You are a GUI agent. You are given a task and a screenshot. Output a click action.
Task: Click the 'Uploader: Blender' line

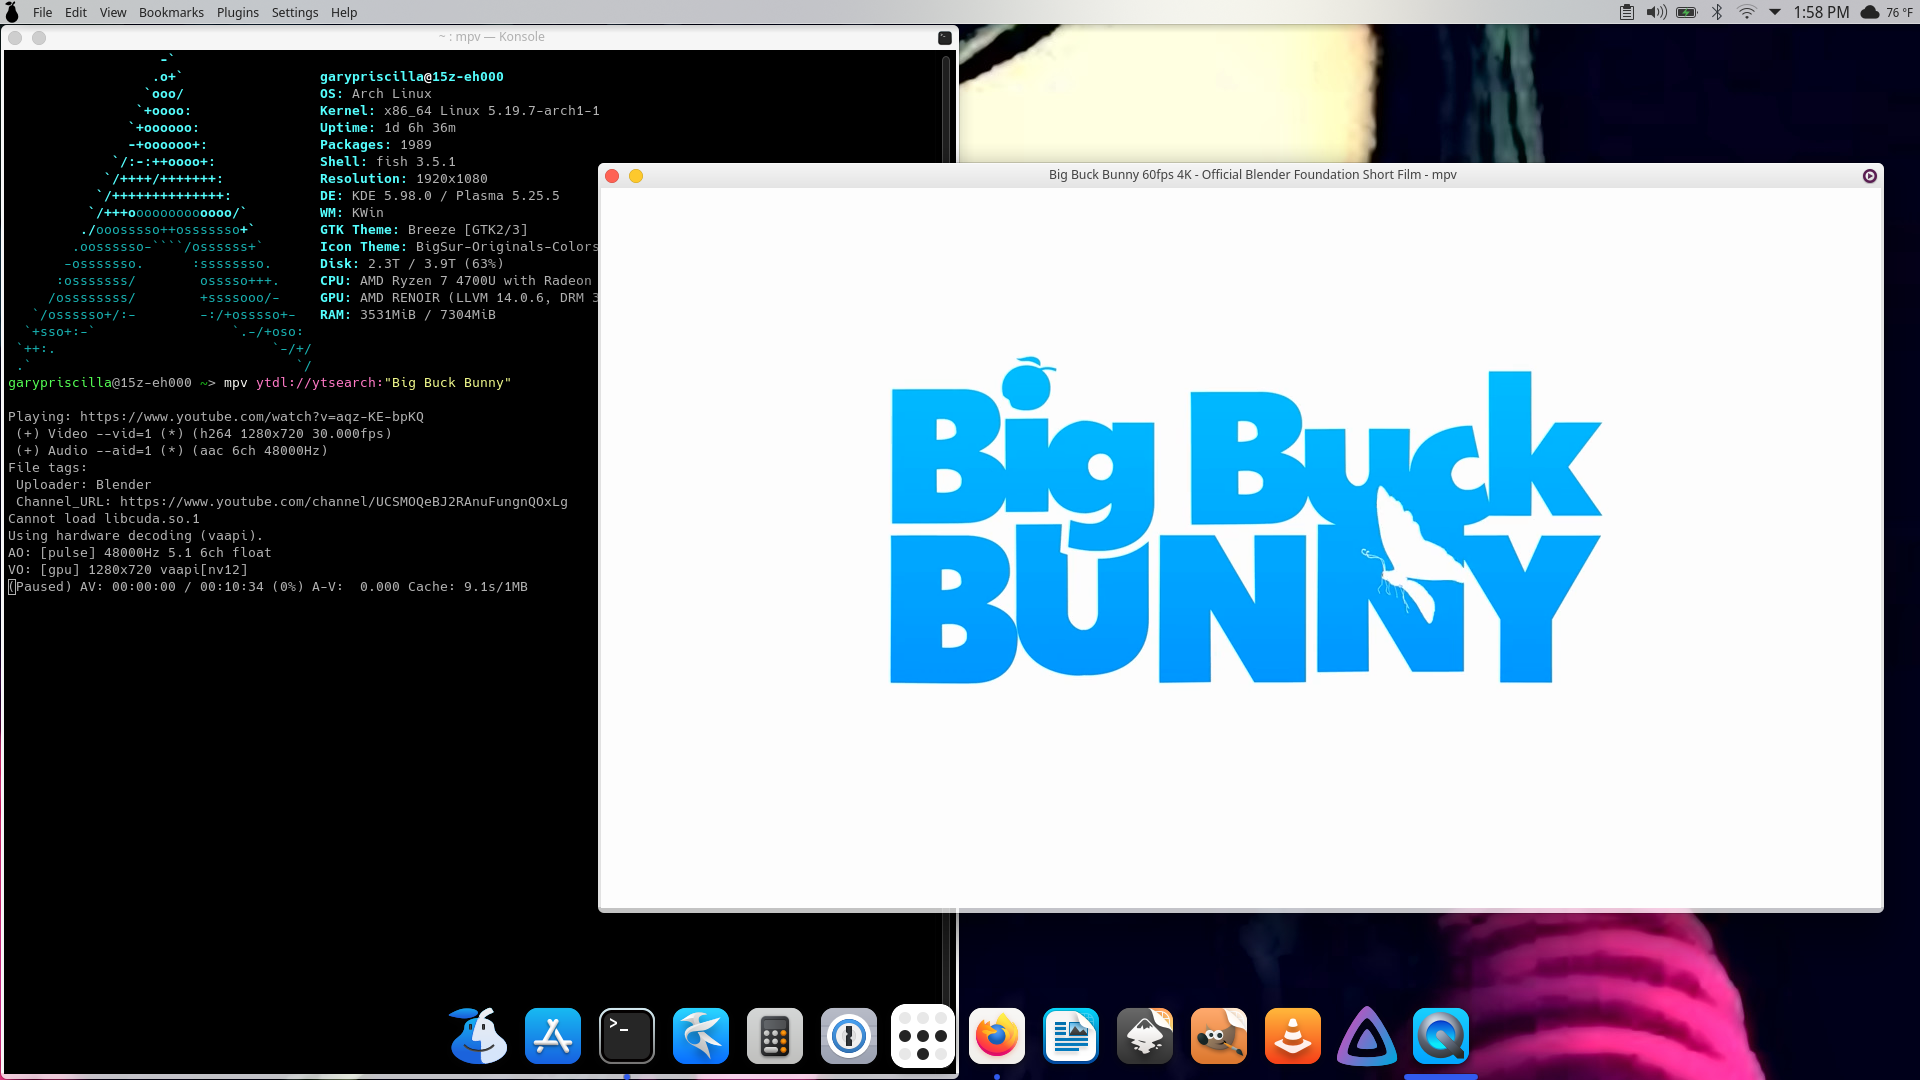(x=84, y=485)
